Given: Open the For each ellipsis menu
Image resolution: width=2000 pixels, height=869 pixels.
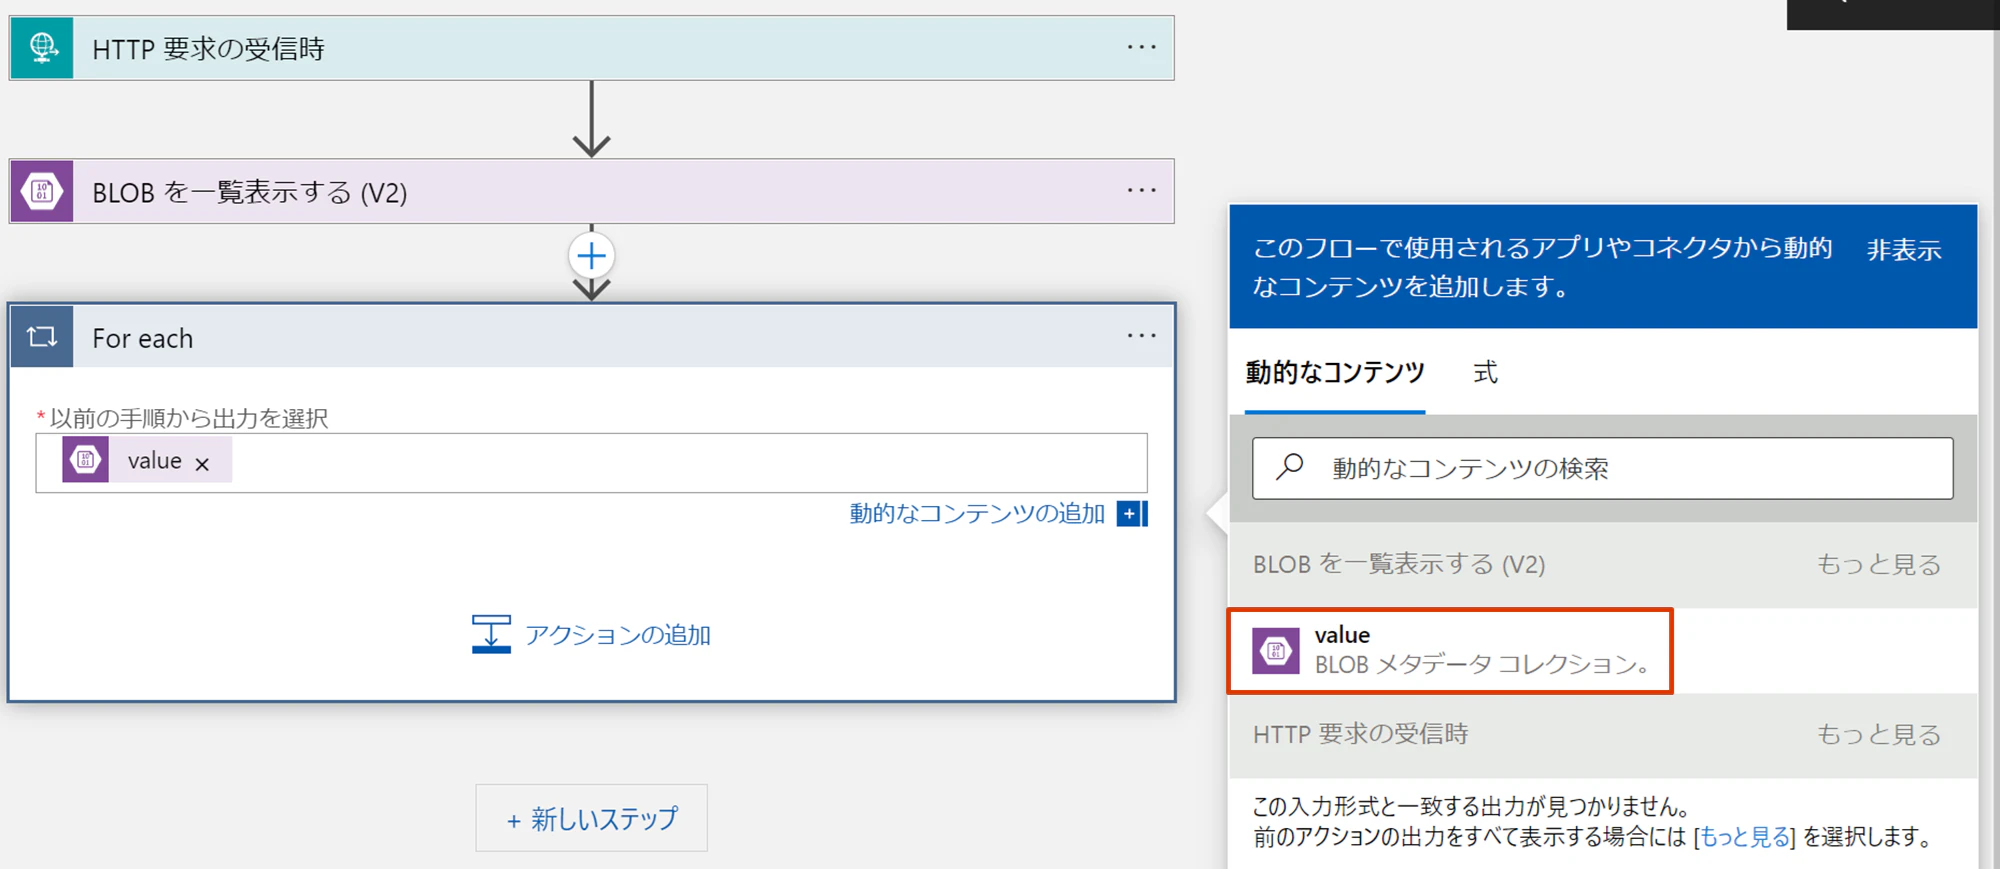Looking at the screenshot, I should click(1141, 336).
